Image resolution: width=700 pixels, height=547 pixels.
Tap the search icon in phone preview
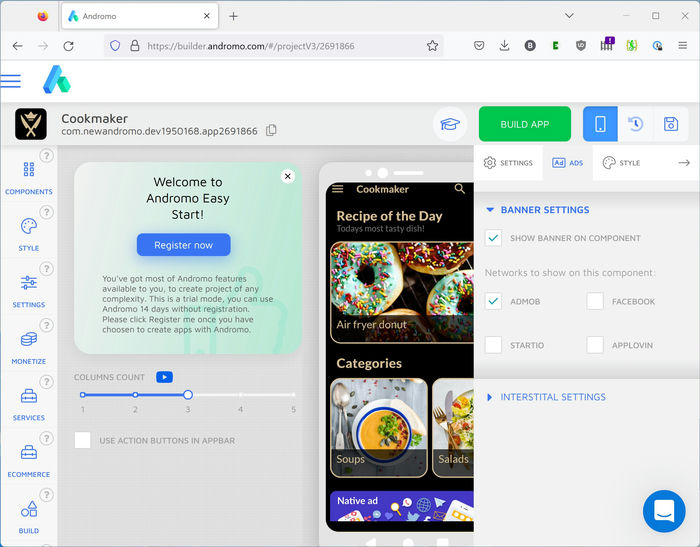click(459, 188)
